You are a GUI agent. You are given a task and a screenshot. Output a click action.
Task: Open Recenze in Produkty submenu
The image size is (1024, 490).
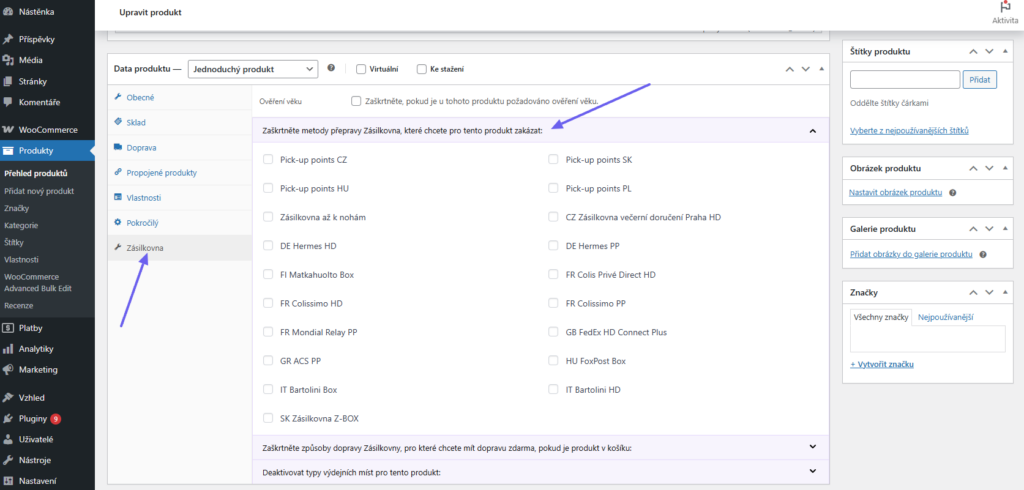click(18, 305)
